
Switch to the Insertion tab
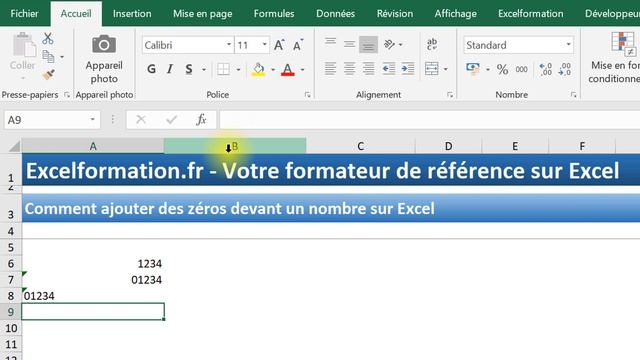[x=132, y=13]
